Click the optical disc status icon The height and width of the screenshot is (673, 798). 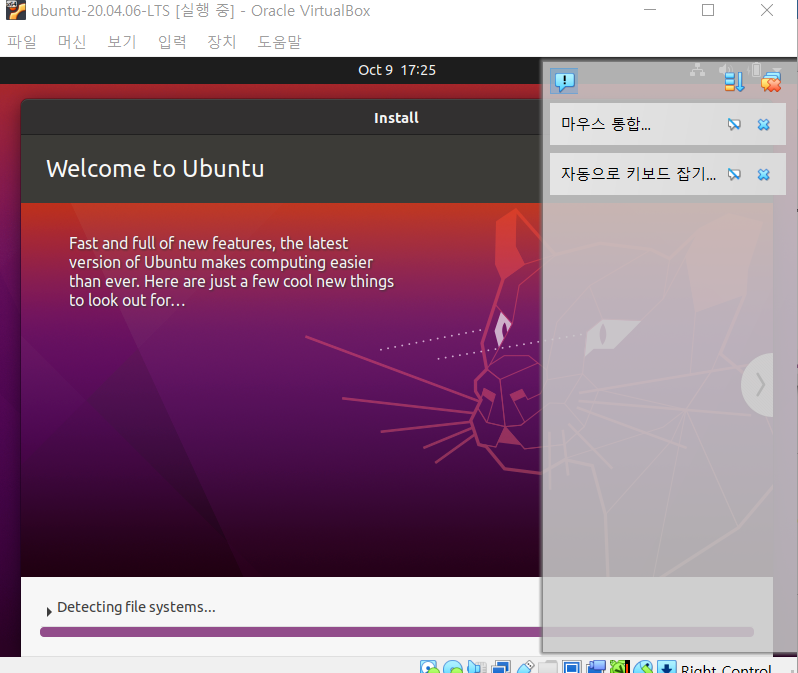pyautogui.click(x=452, y=667)
